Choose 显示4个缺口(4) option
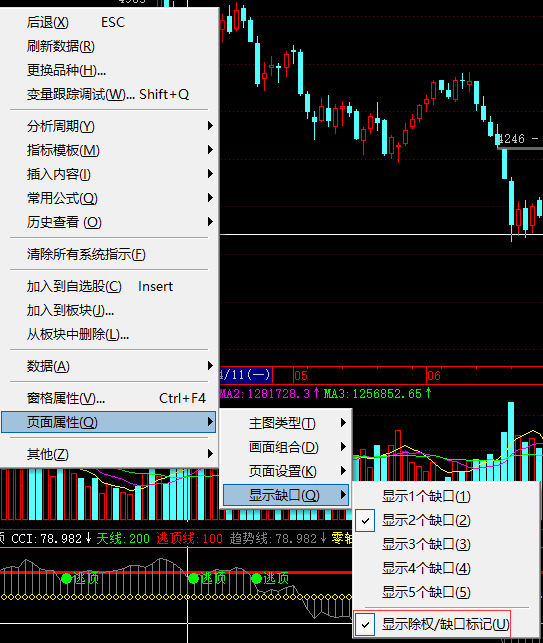The image size is (543, 643). (x=446, y=568)
